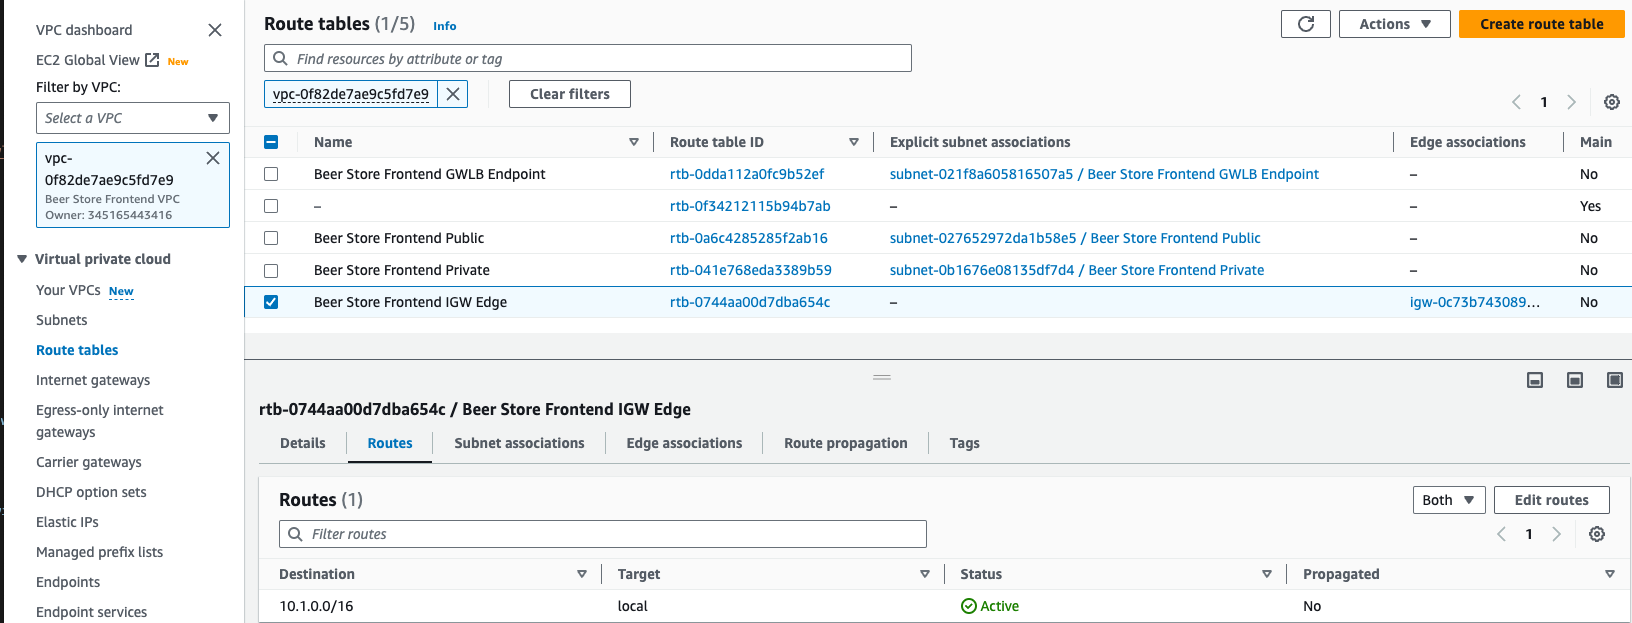The height and width of the screenshot is (623, 1632).
Task: Select the Beer Store Frontend Public checkbox
Action: (x=271, y=238)
